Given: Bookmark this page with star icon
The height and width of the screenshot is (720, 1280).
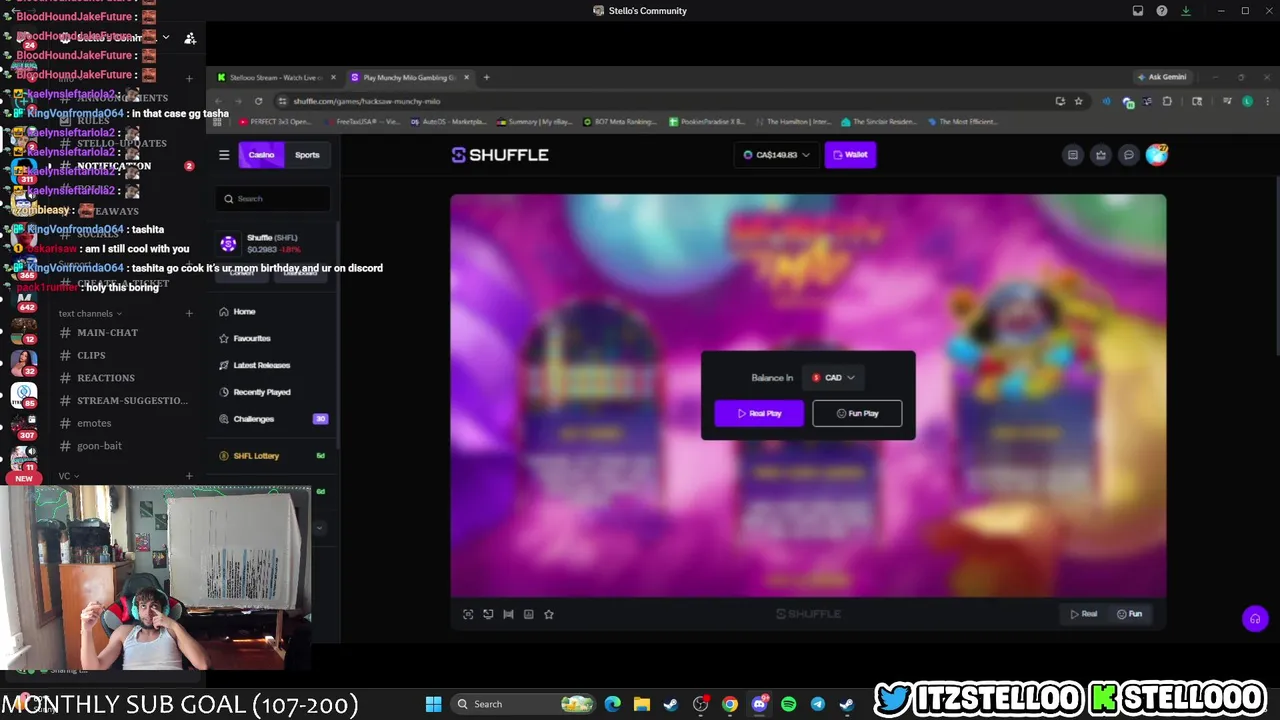Looking at the screenshot, I should coord(1078,101).
